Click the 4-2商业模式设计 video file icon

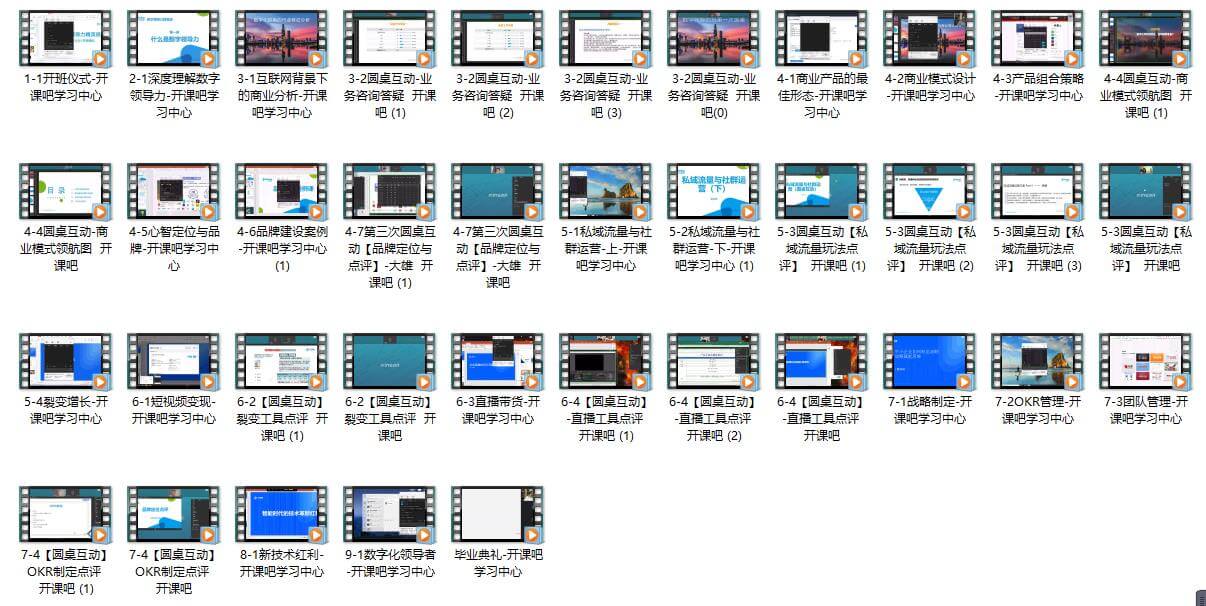[930, 38]
